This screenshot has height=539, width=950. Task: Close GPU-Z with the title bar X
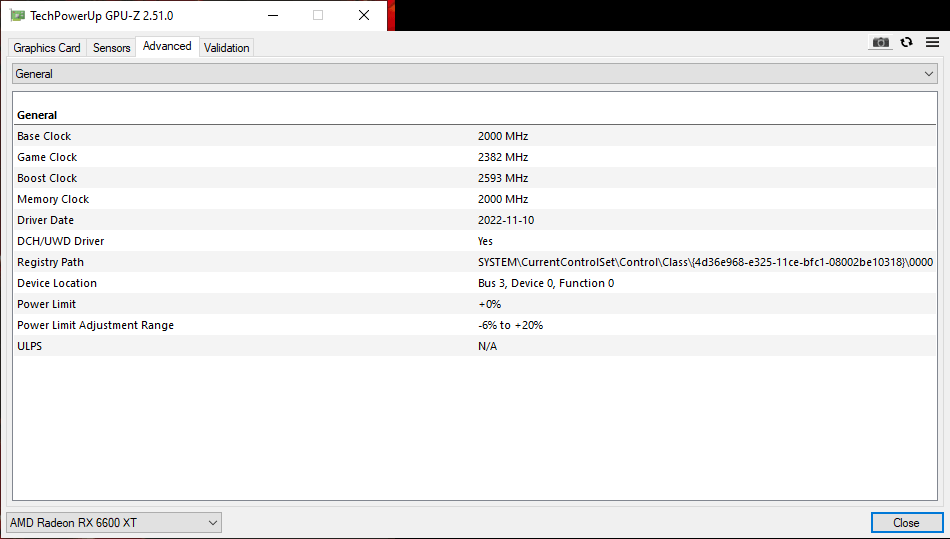pyautogui.click(x=364, y=15)
